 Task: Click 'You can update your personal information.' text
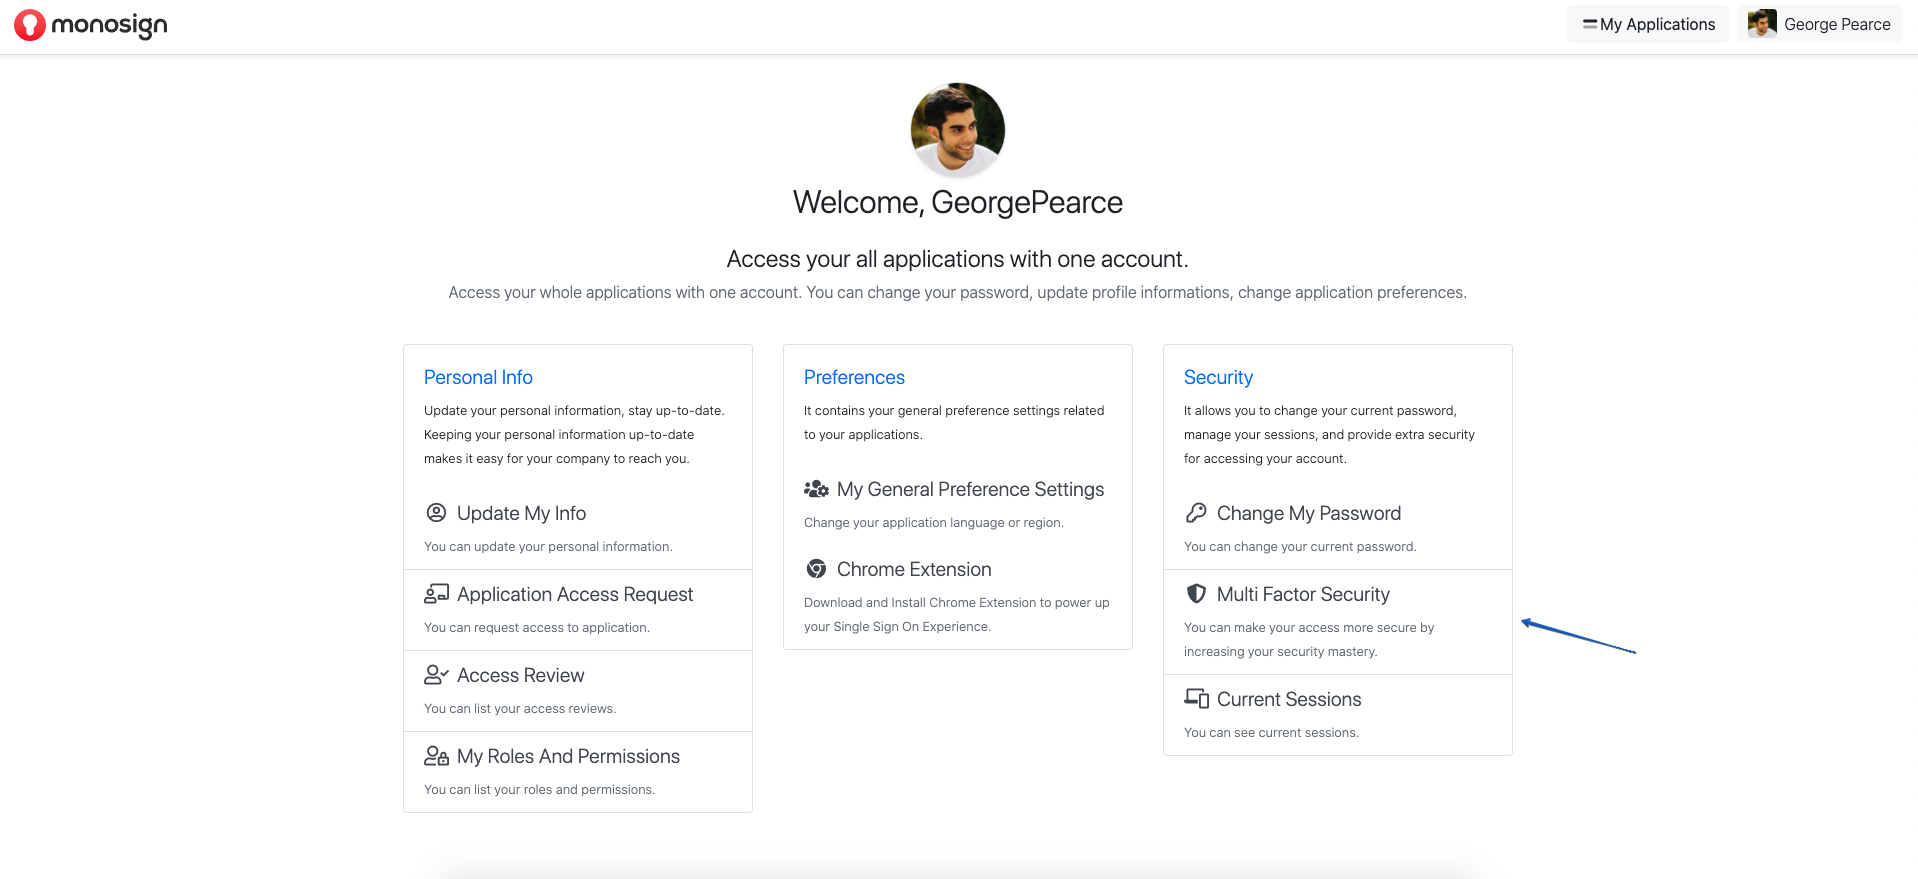pyautogui.click(x=548, y=547)
